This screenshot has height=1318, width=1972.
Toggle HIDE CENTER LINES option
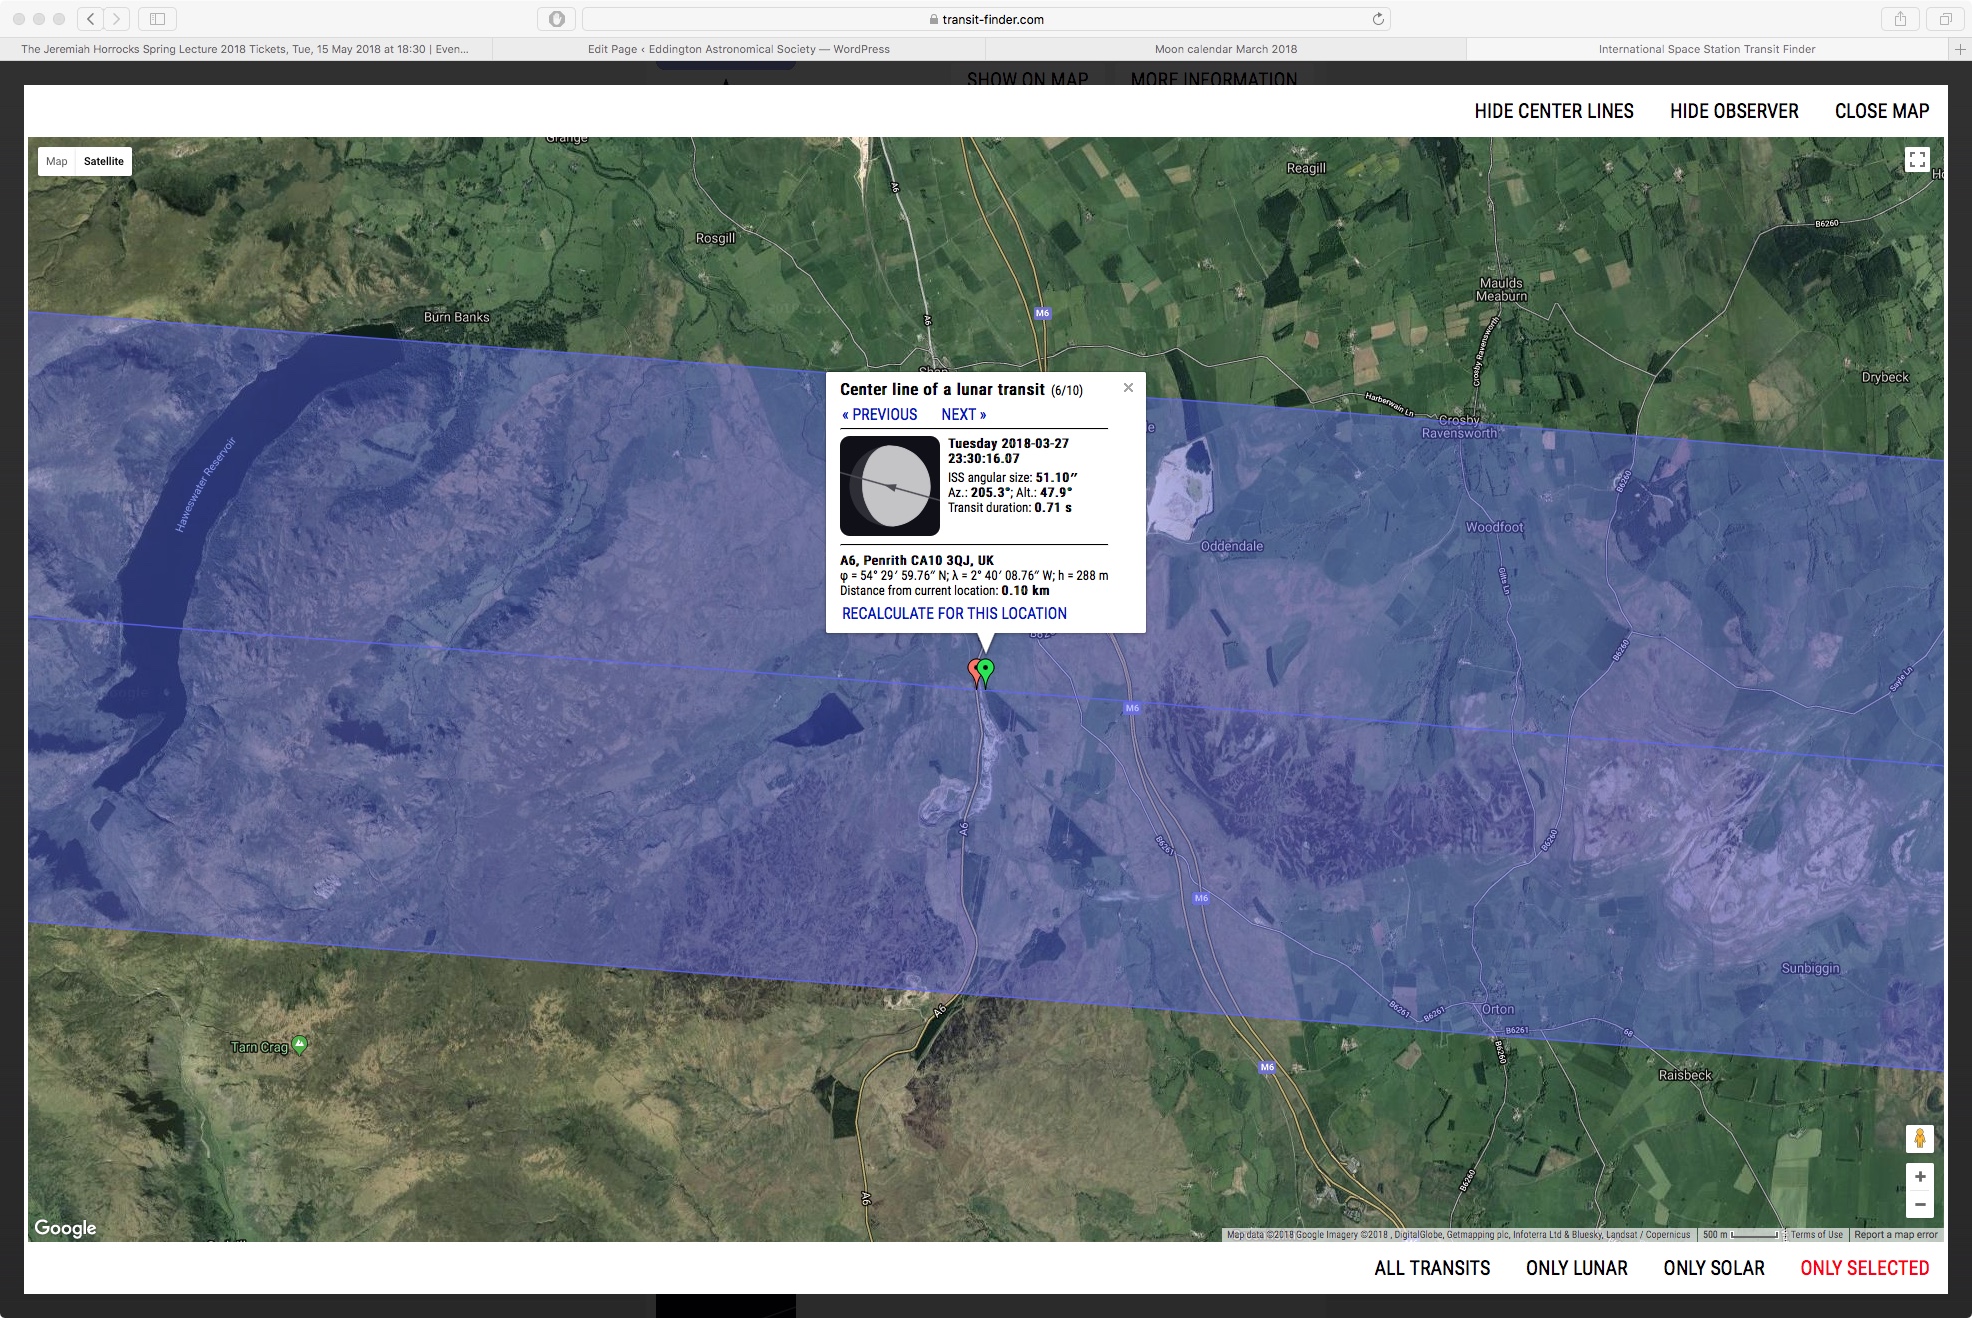1554,111
